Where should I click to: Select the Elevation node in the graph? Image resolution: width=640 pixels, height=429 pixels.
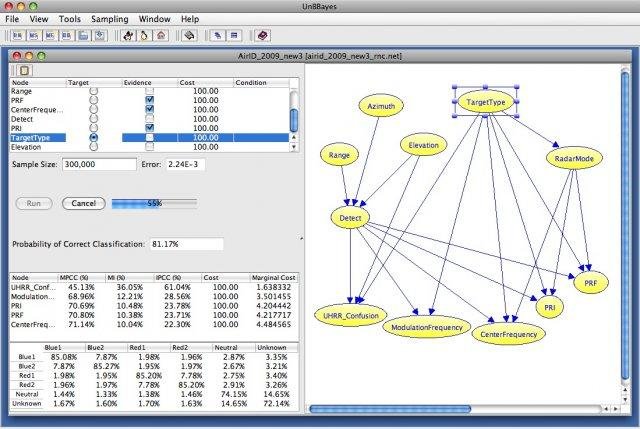[x=424, y=145]
